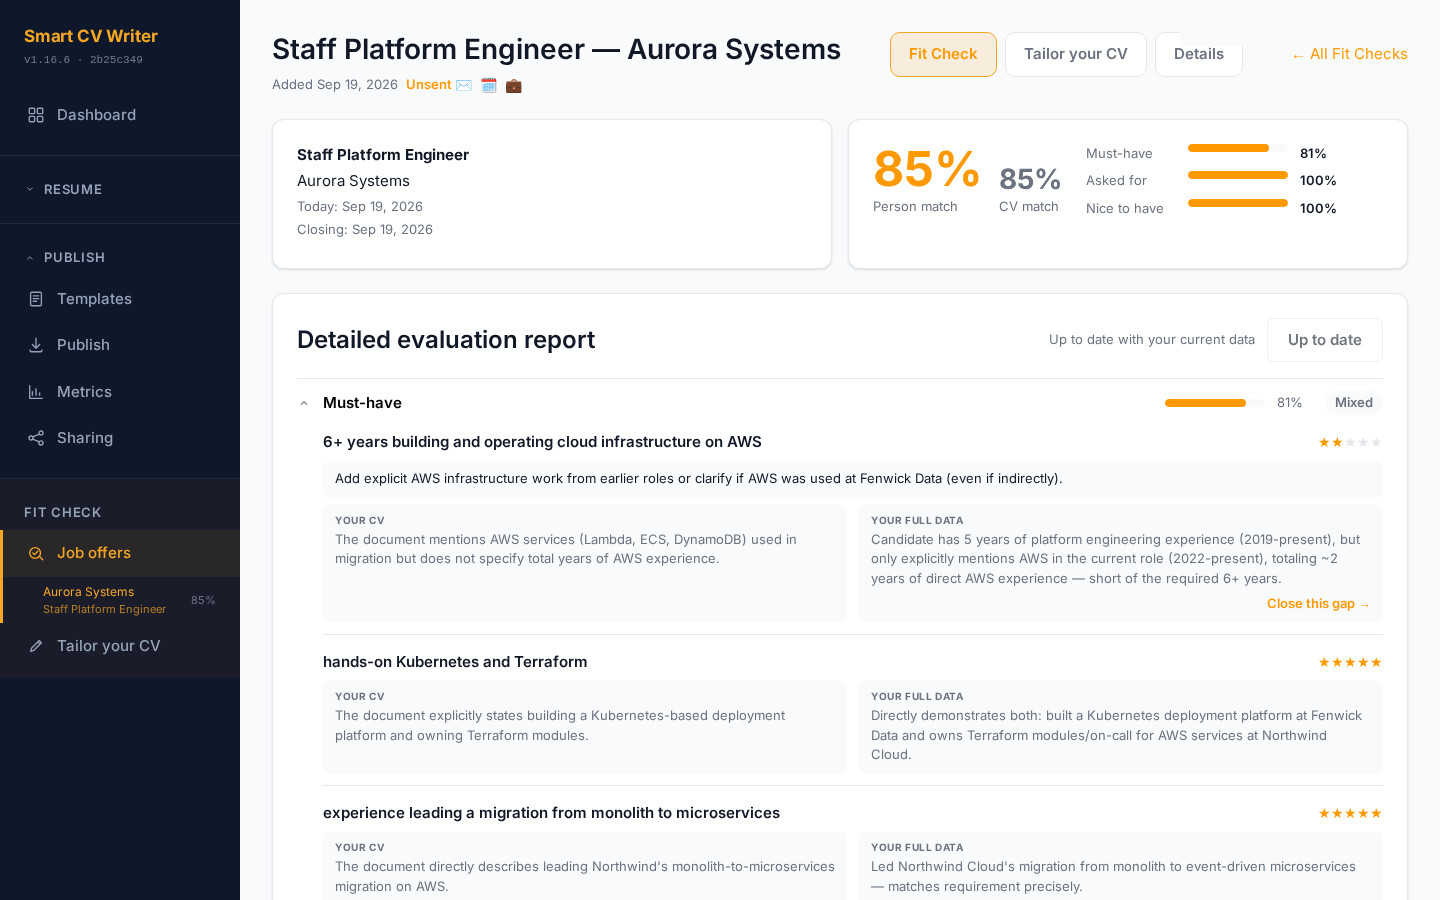Click the Smart CV Writer logo
The width and height of the screenshot is (1440, 900).
pos(91,36)
